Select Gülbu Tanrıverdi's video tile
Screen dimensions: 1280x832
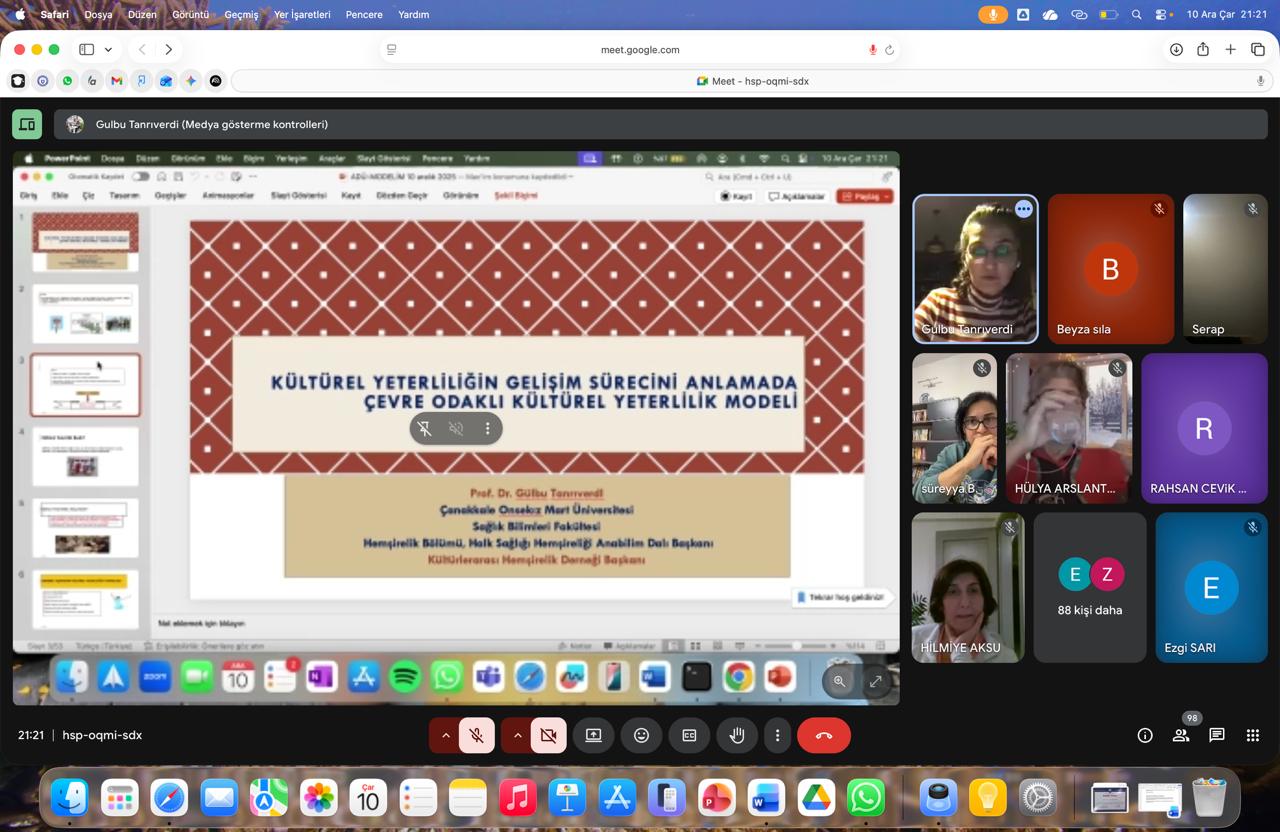coord(975,269)
